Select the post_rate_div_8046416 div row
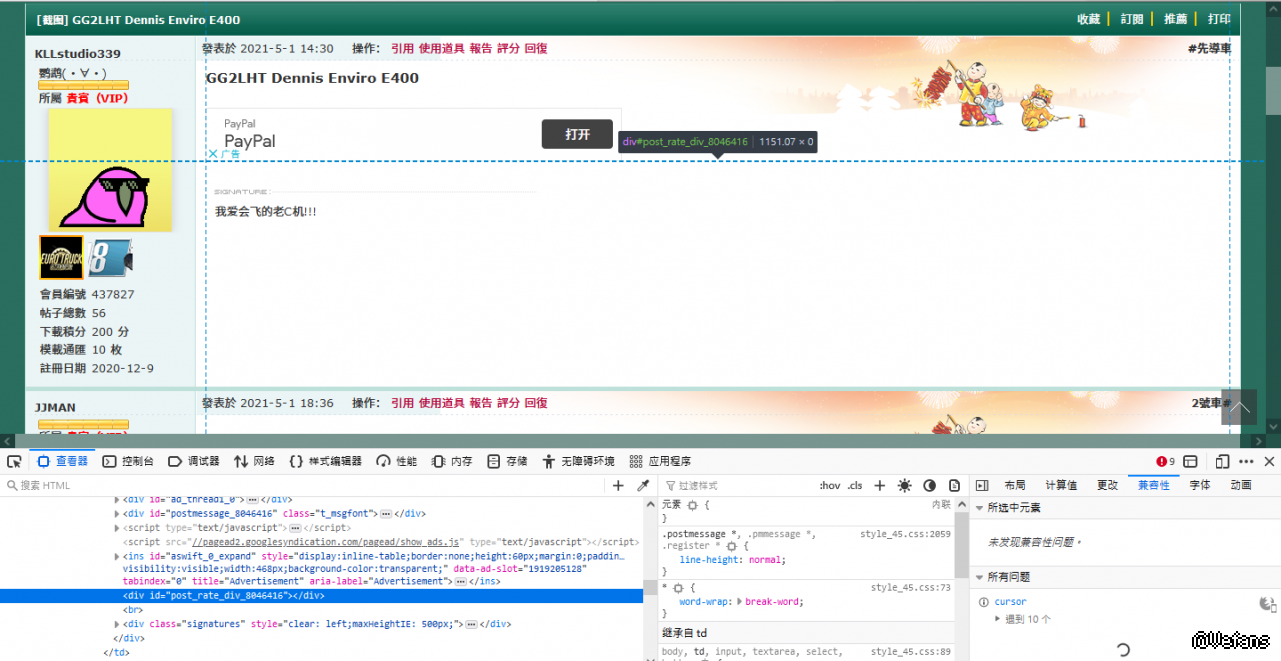This screenshot has width=1281, height=661. (321, 595)
